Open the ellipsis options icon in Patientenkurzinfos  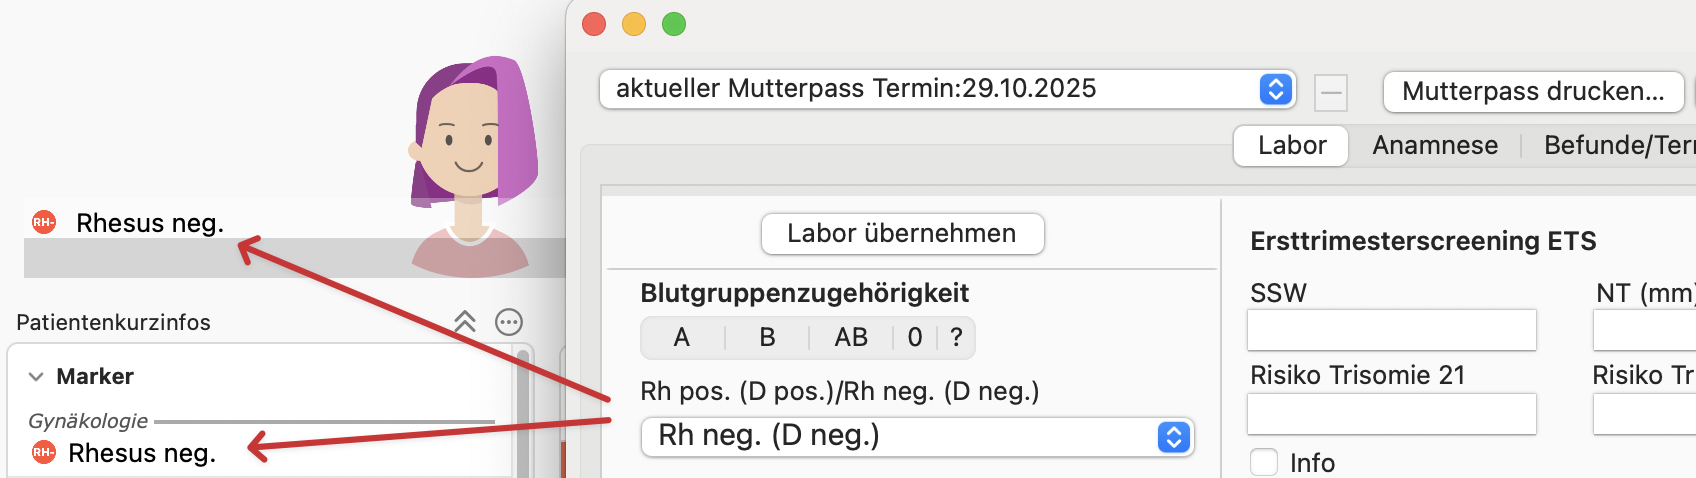click(x=509, y=322)
